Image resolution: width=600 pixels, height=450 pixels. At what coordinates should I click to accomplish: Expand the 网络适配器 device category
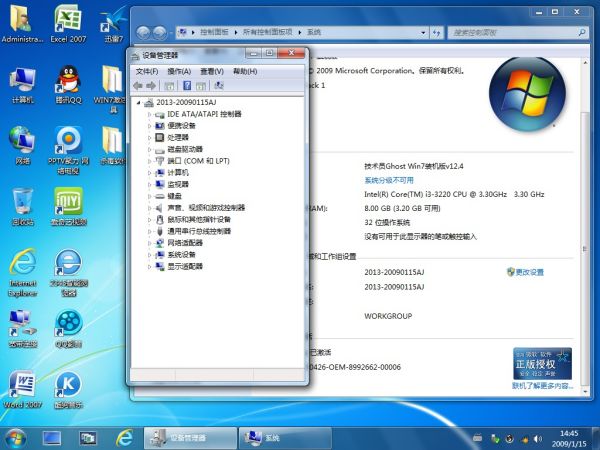point(149,243)
